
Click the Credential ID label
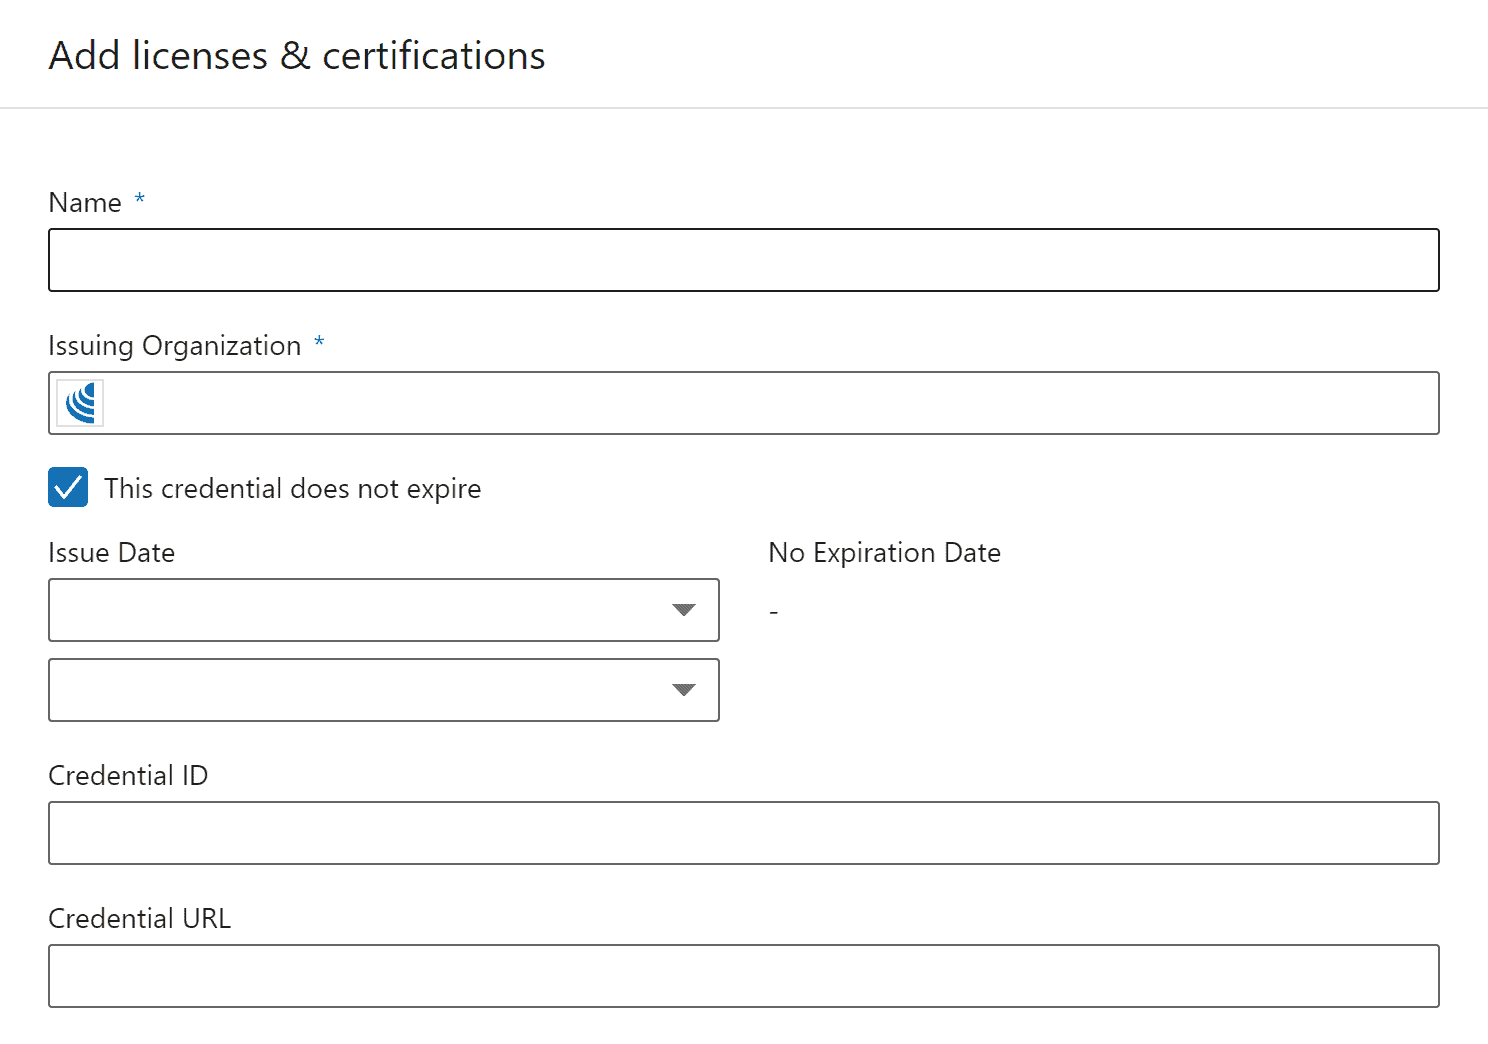[x=128, y=776]
